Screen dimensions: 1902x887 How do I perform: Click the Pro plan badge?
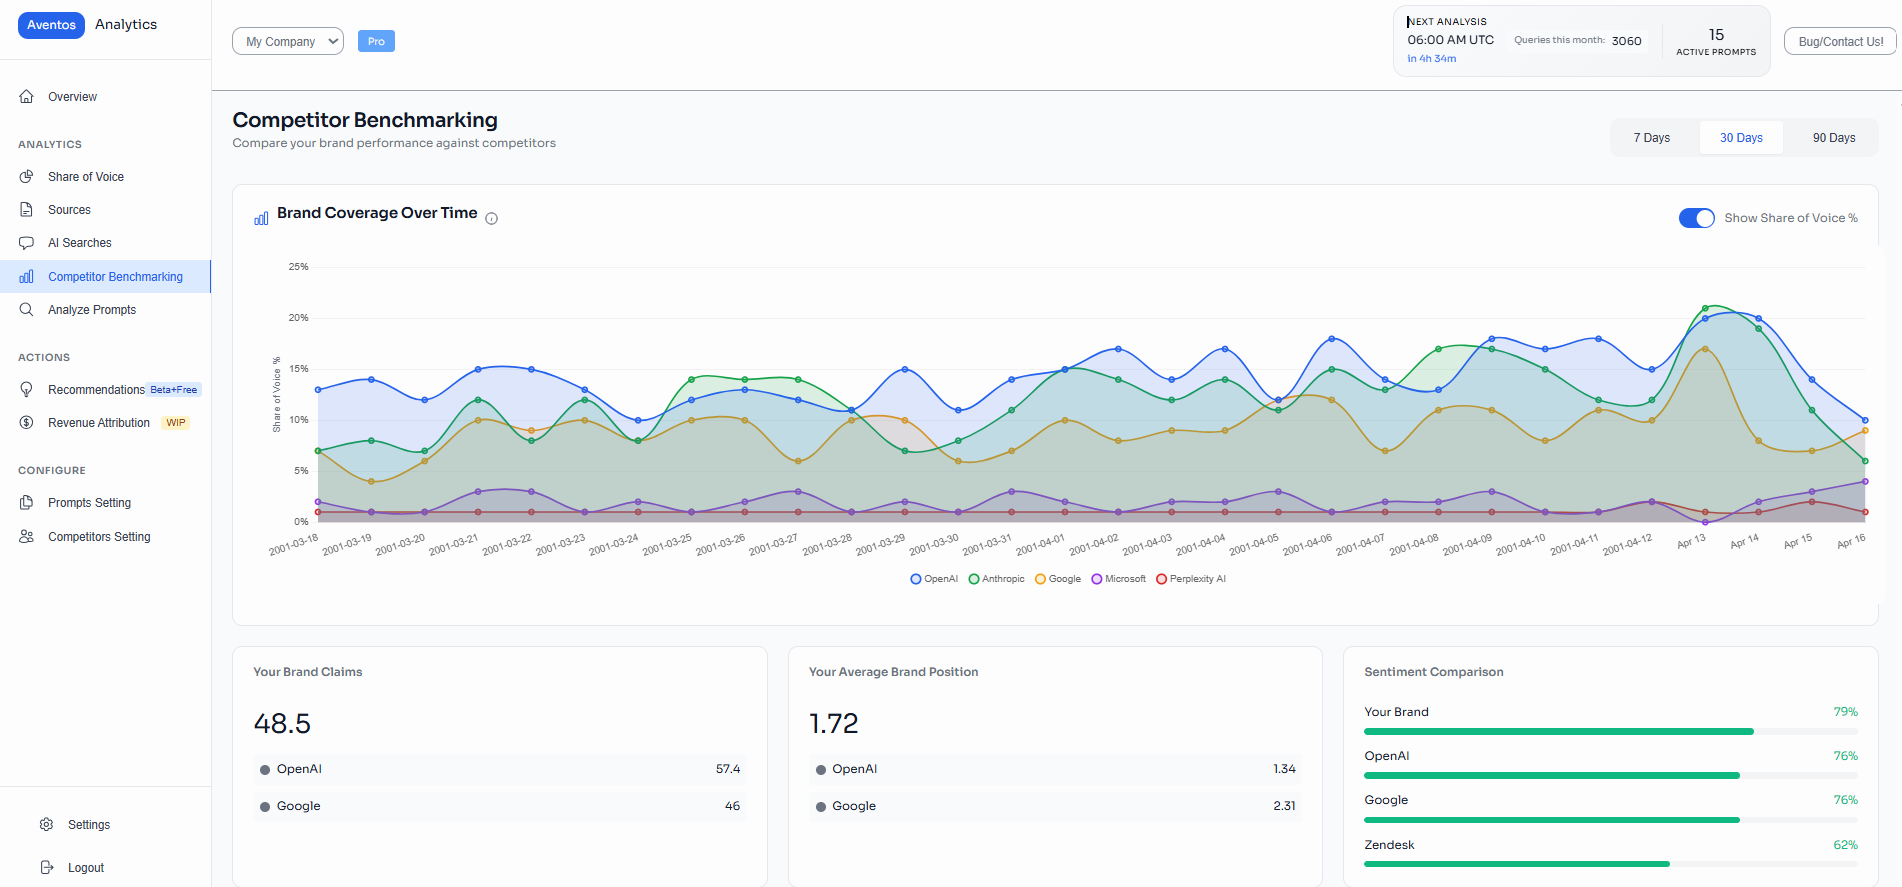click(376, 41)
